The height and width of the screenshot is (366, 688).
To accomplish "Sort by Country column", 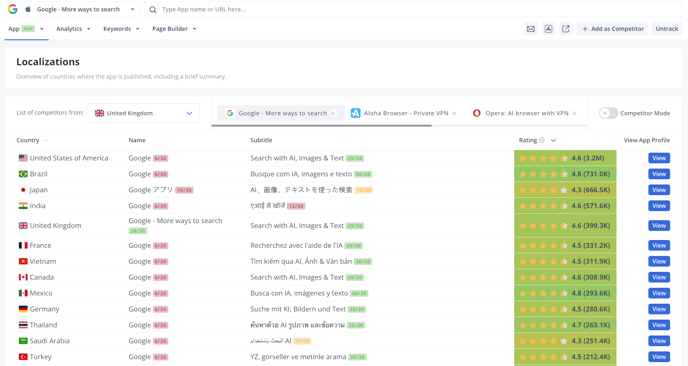I will [x=32, y=140].
